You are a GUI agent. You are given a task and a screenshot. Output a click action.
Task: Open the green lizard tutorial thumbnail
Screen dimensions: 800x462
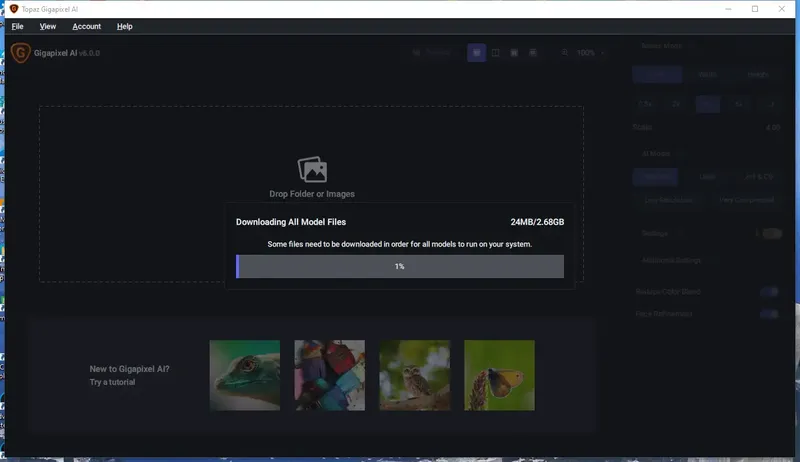[x=245, y=375]
